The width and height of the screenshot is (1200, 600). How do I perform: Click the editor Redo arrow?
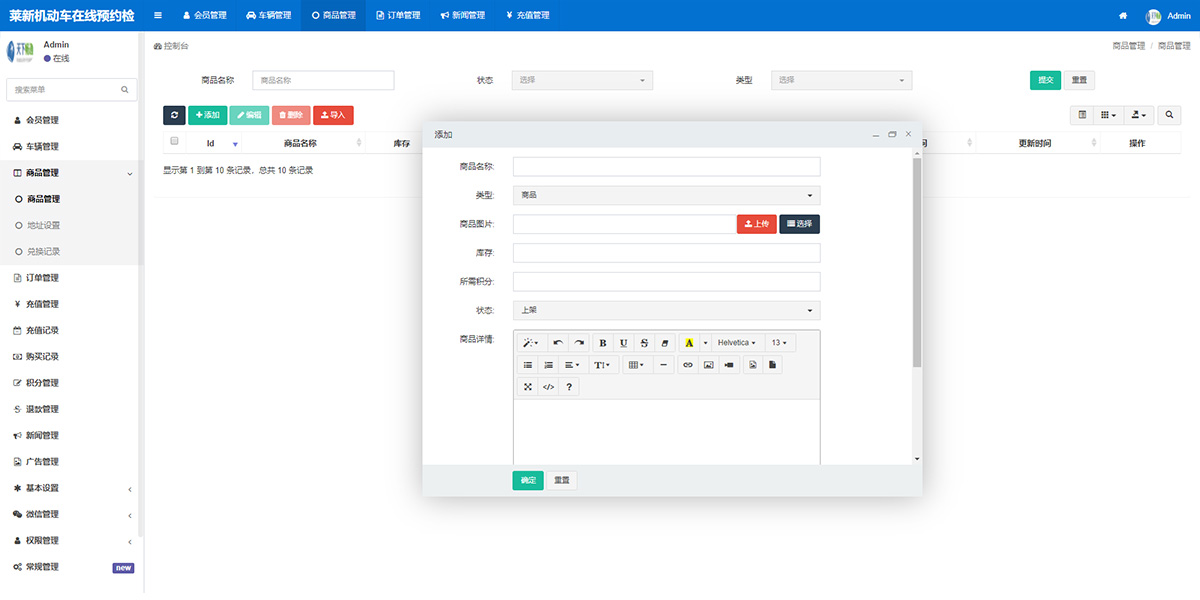pos(579,343)
